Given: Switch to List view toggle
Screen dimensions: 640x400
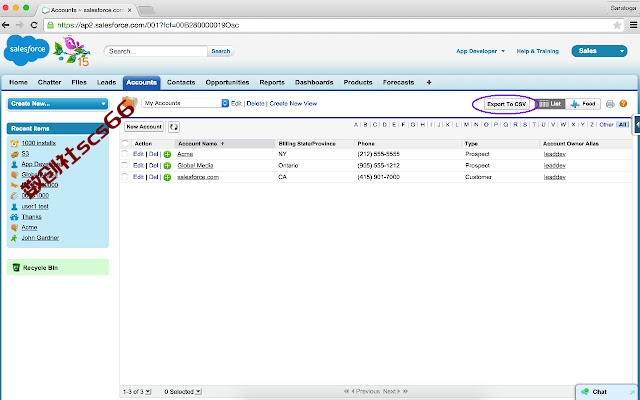Looking at the screenshot, I should [x=550, y=104].
